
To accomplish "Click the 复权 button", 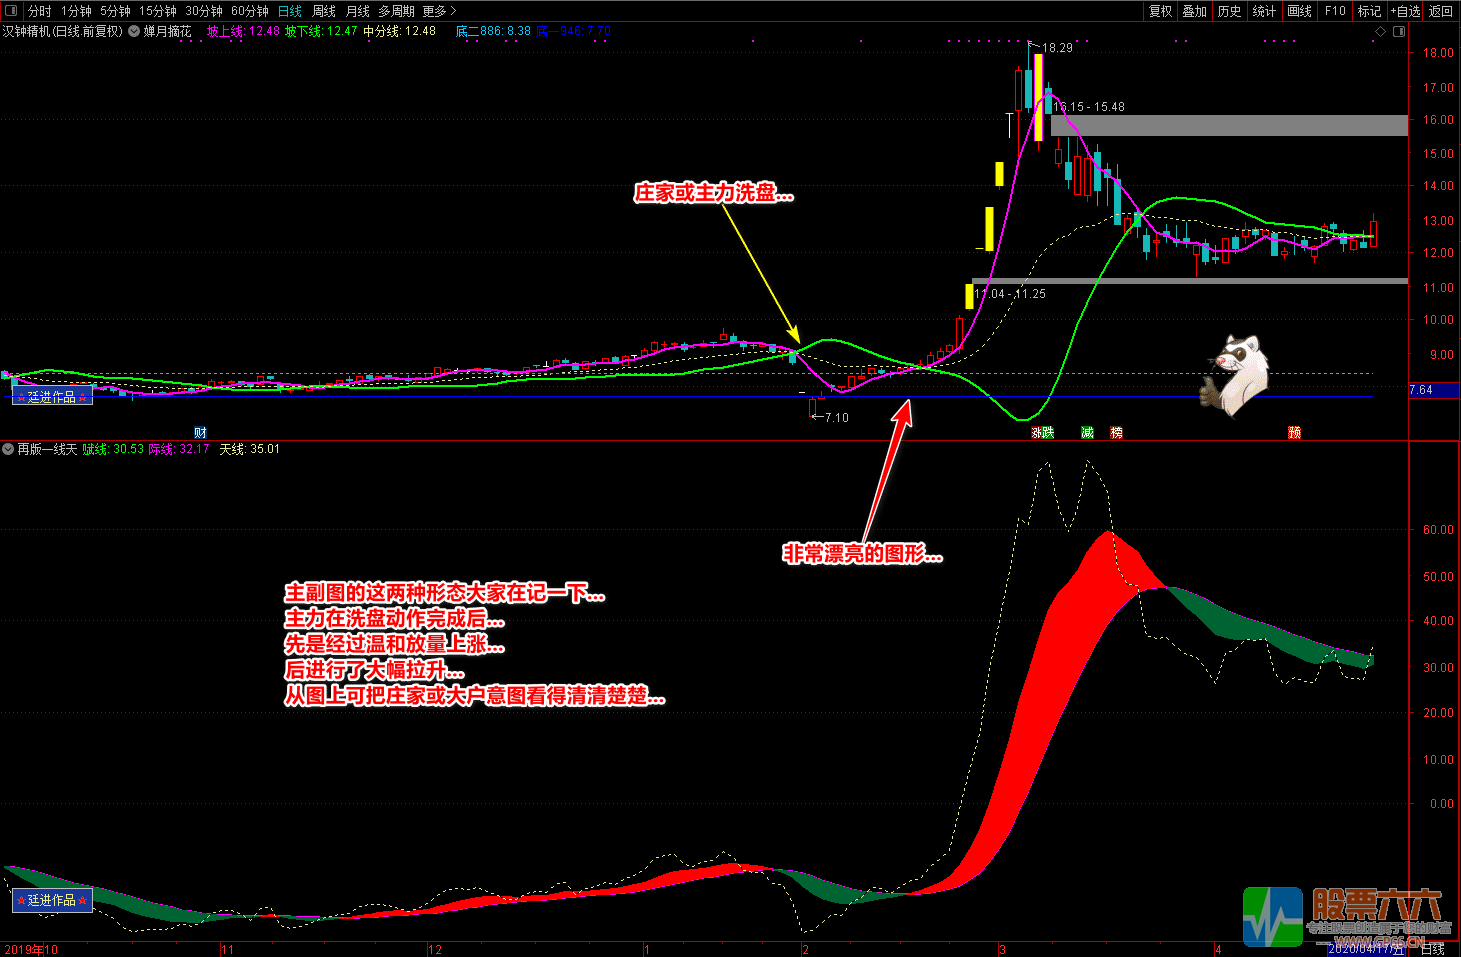I will pyautogui.click(x=1160, y=11).
